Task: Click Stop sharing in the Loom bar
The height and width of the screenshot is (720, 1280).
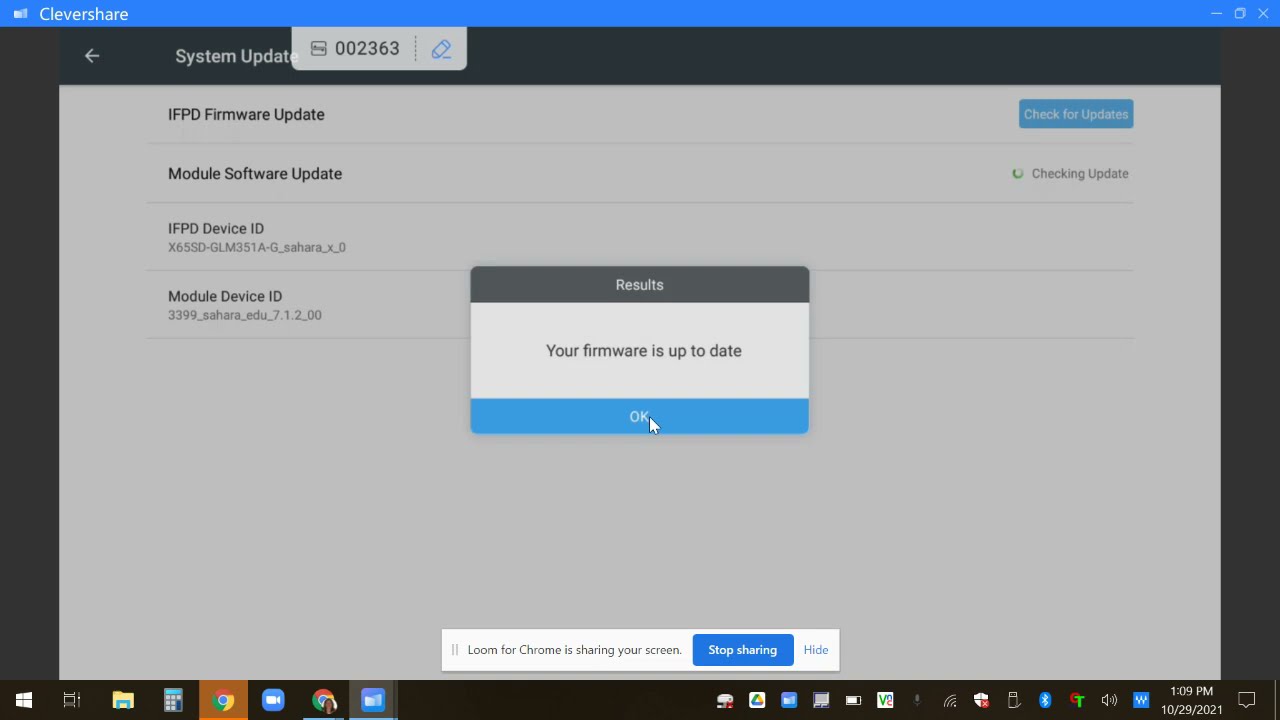Action: click(x=742, y=650)
